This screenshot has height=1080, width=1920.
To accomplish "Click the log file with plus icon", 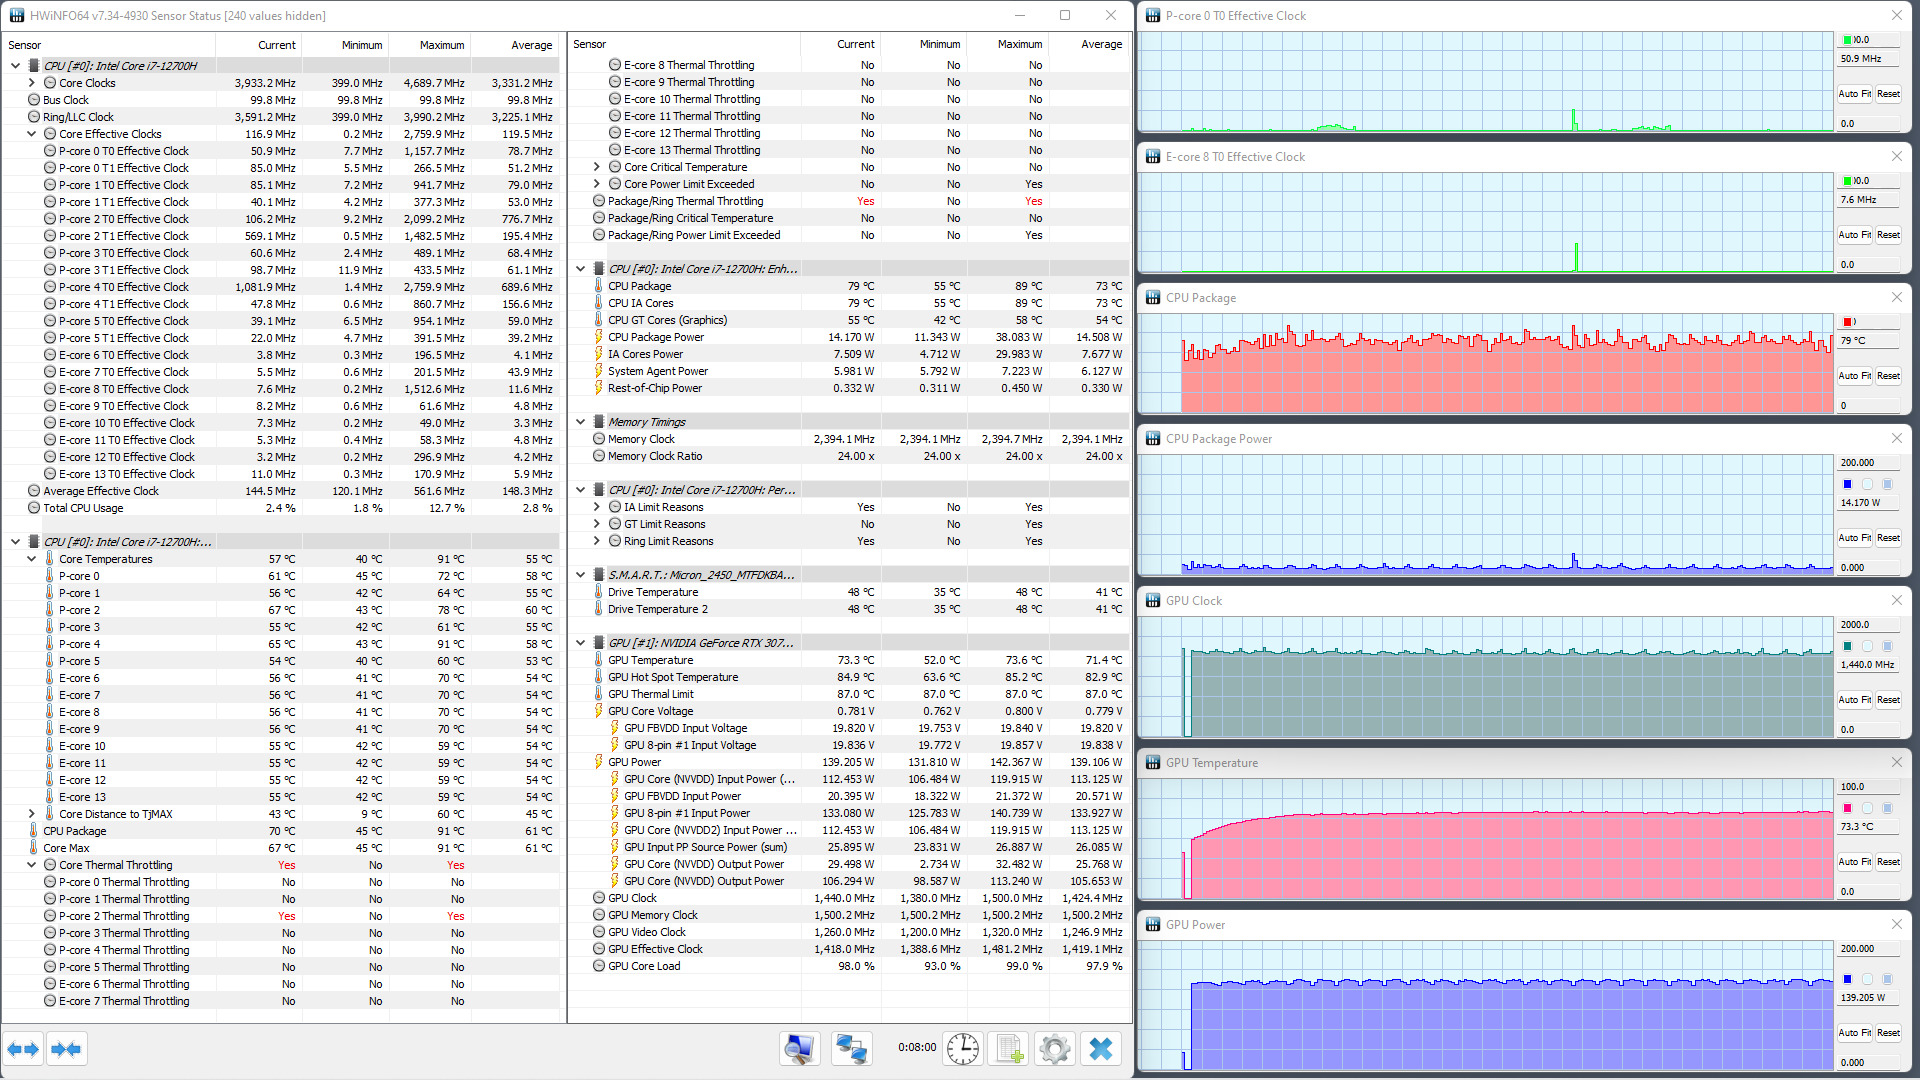I will coord(1008,1049).
